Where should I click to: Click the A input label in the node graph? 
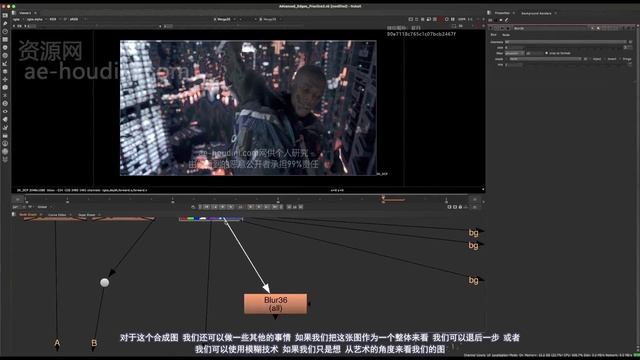pyautogui.click(x=57, y=343)
